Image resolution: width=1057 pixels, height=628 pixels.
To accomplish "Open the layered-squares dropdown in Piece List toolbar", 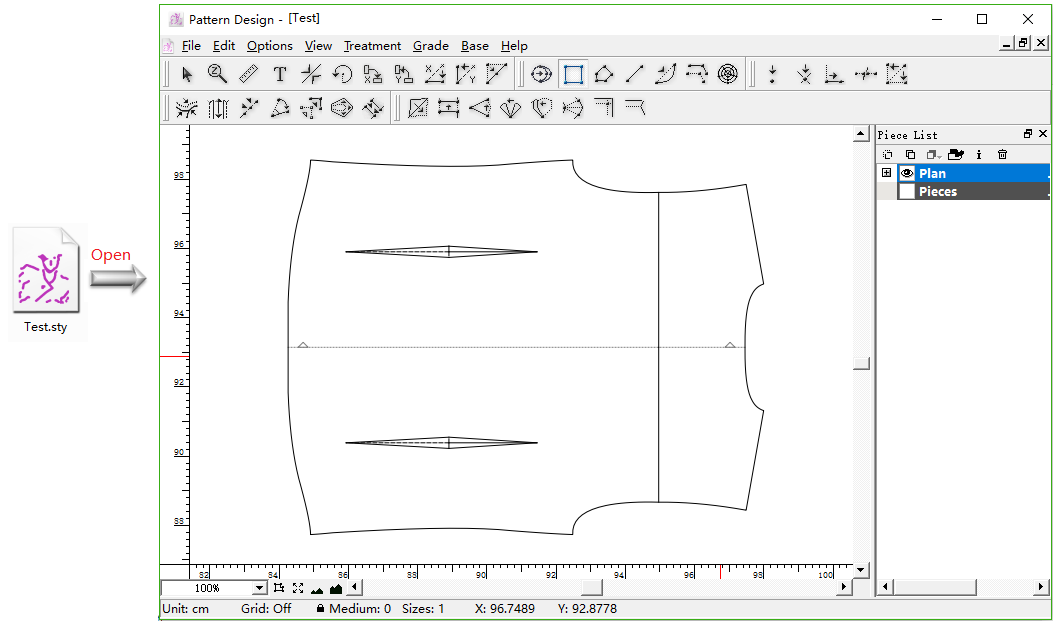I will [933, 154].
